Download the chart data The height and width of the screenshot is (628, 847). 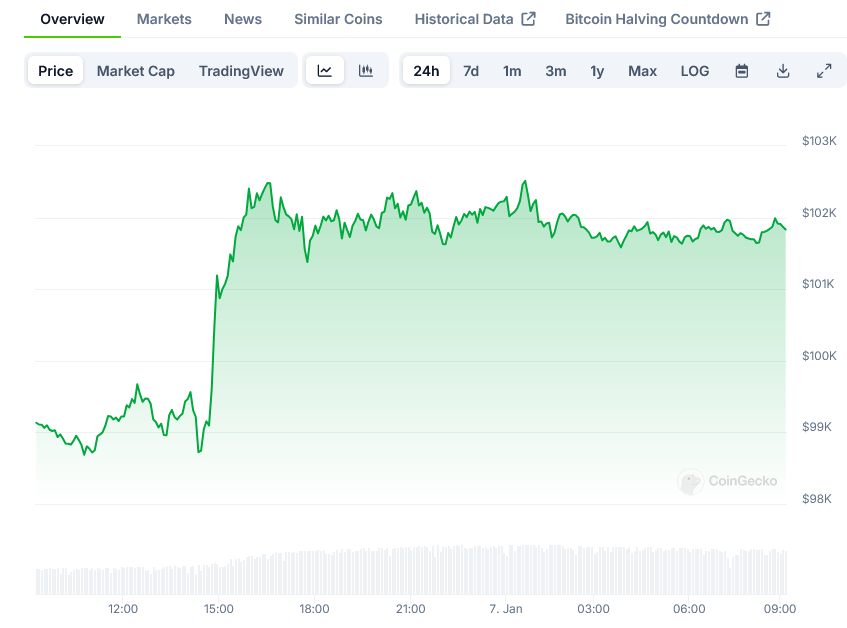tap(783, 71)
